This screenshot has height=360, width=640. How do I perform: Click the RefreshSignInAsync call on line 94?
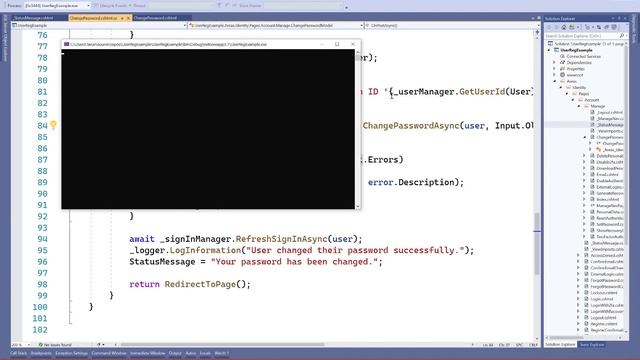point(281,239)
